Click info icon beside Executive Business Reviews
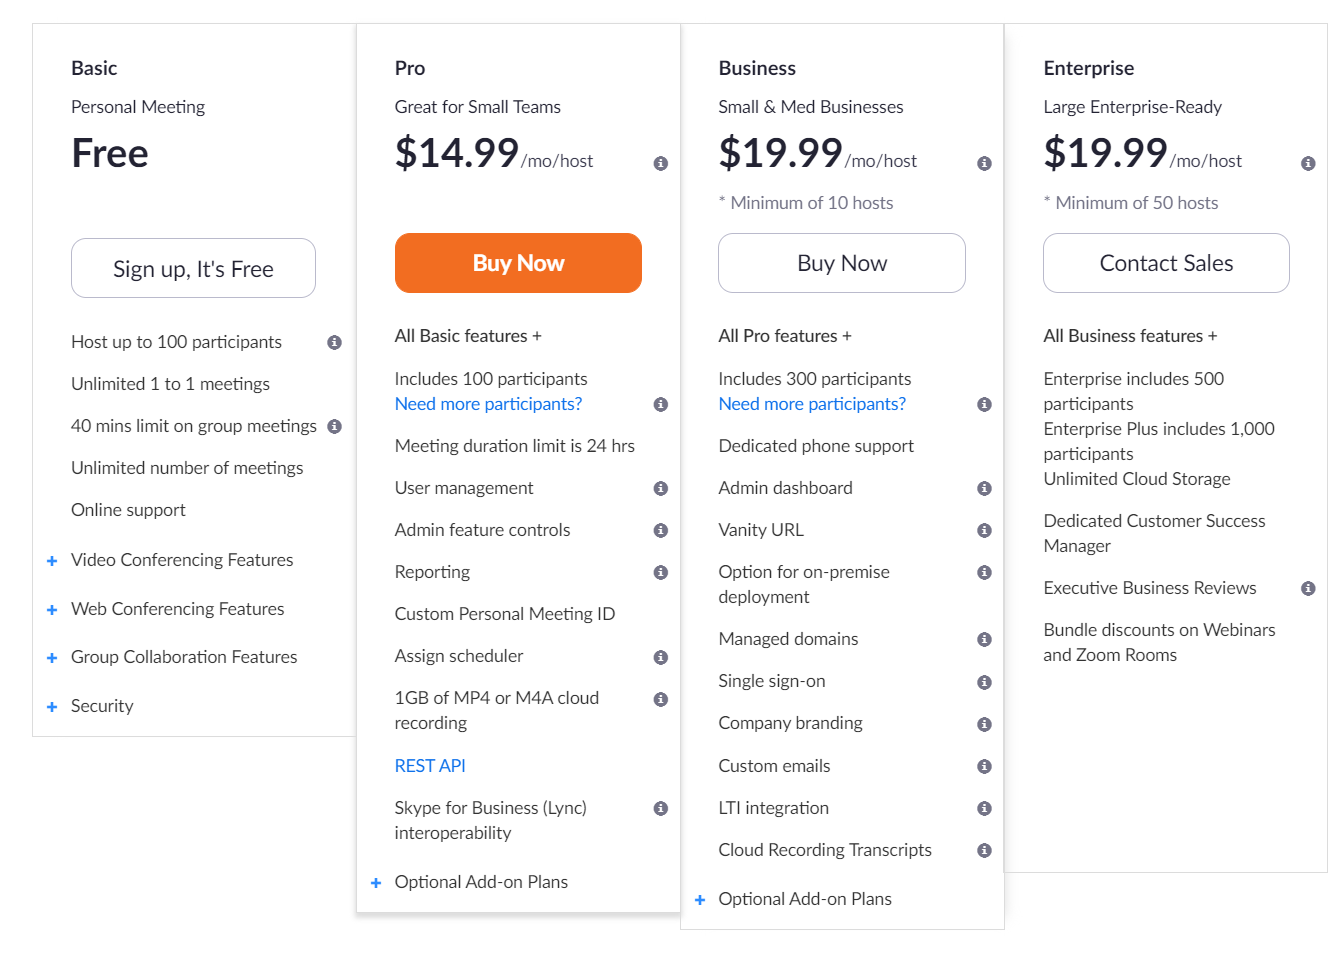 1308,589
